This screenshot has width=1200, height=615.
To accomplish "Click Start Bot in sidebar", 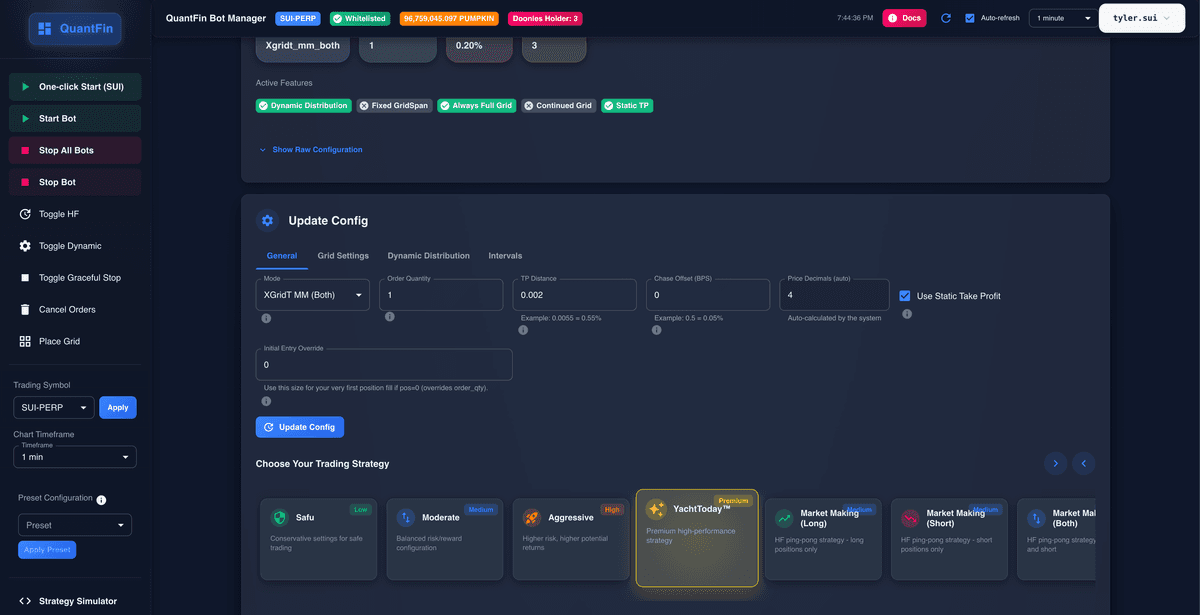I will [x=75, y=119].
